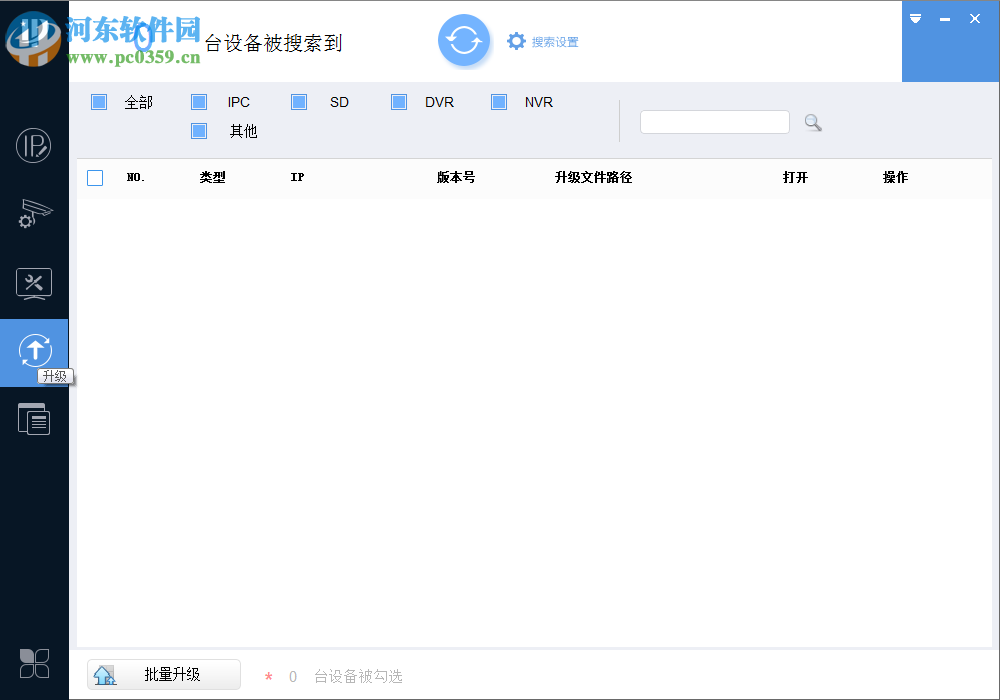Click the magnifier icon to search devices
1000x700 pixels.
(x=812, y=122)
